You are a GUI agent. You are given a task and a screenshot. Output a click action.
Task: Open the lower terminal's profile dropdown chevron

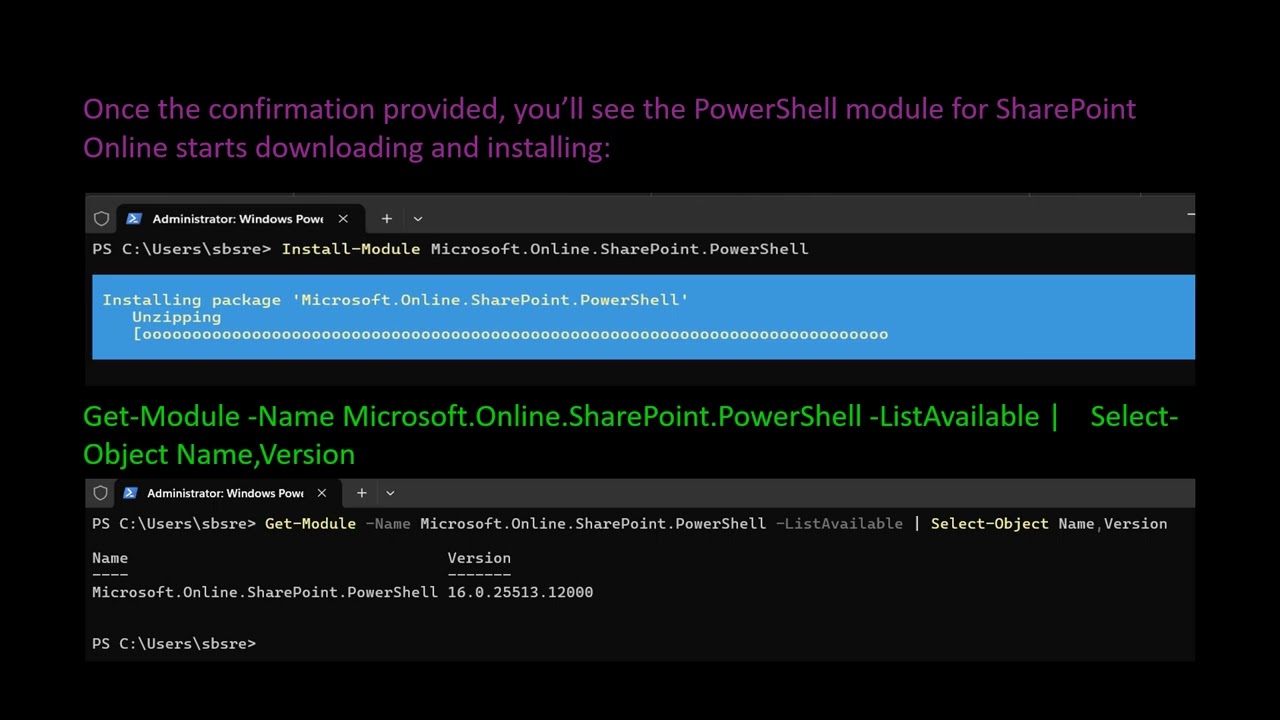[390, 493]
